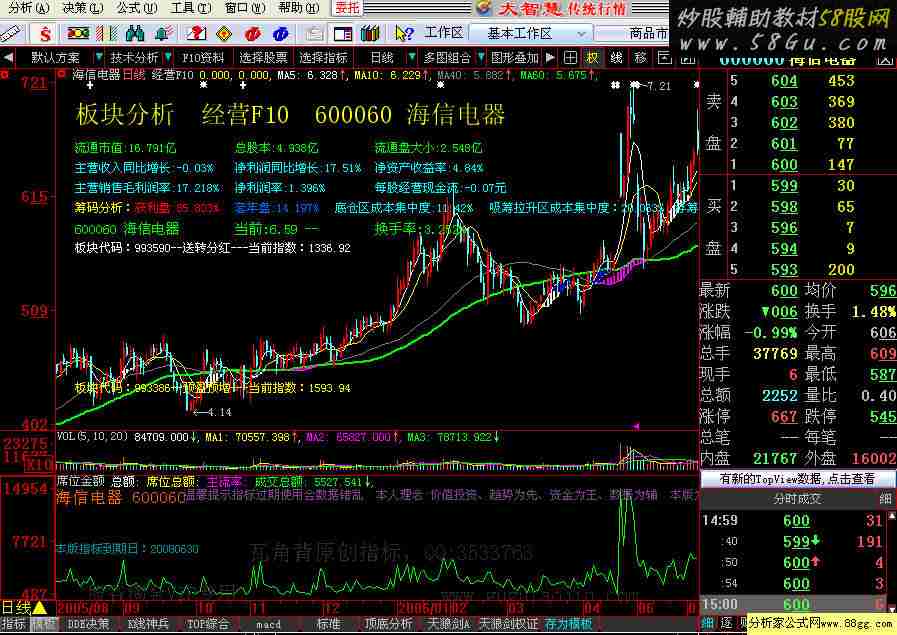Expand dropdown arrow before F10资料
Viewport: 897px width, 635px height.
[168, 57]
